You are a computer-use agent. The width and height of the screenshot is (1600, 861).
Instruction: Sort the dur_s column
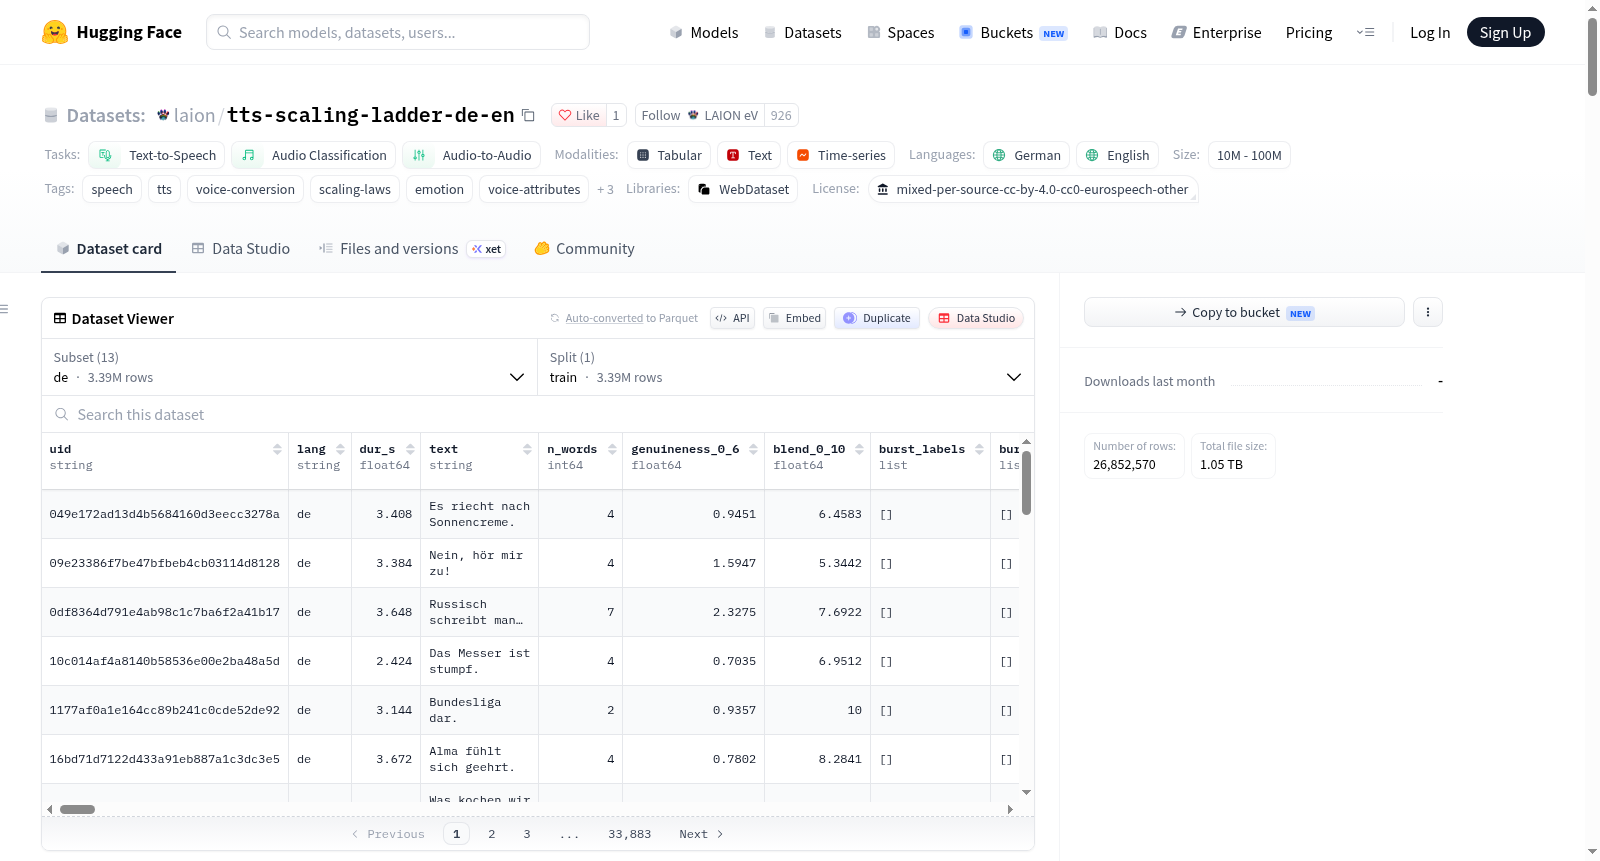pyautogui.click(x=410, y=449)
